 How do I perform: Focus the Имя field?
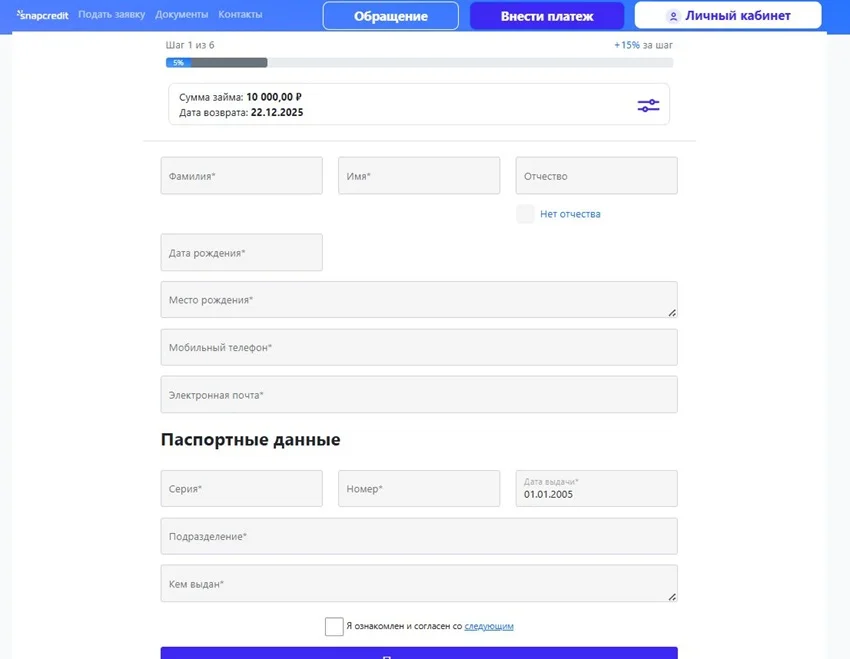coord(419,176)
